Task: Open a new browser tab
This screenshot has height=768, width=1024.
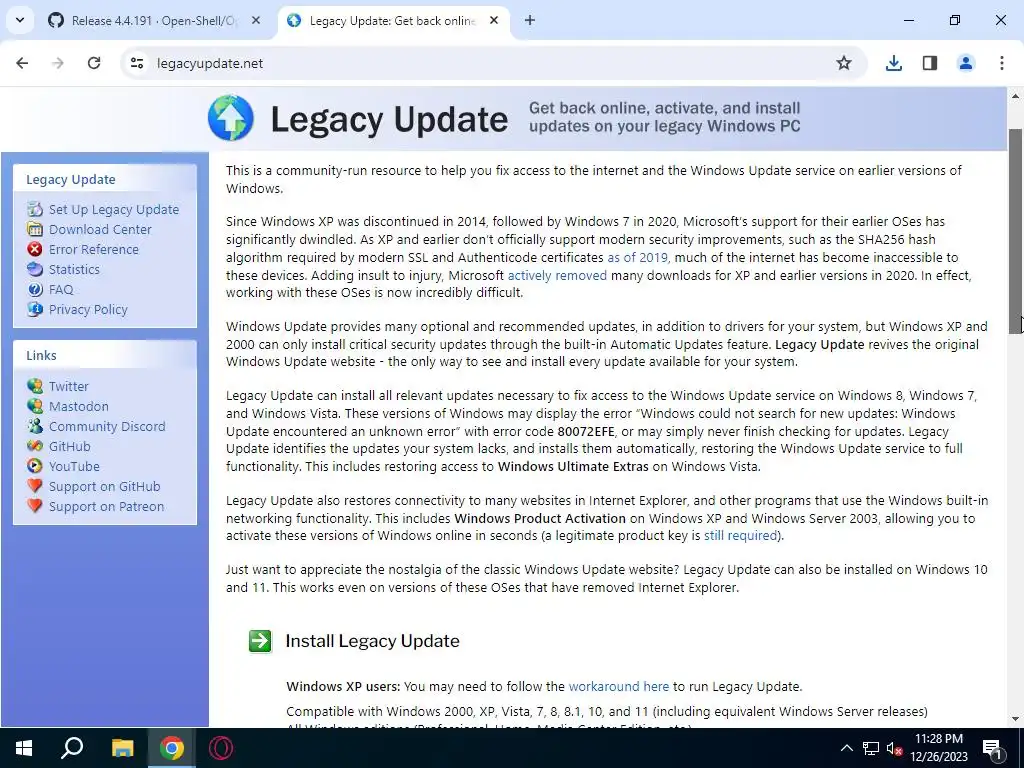Action: point(530,20)
